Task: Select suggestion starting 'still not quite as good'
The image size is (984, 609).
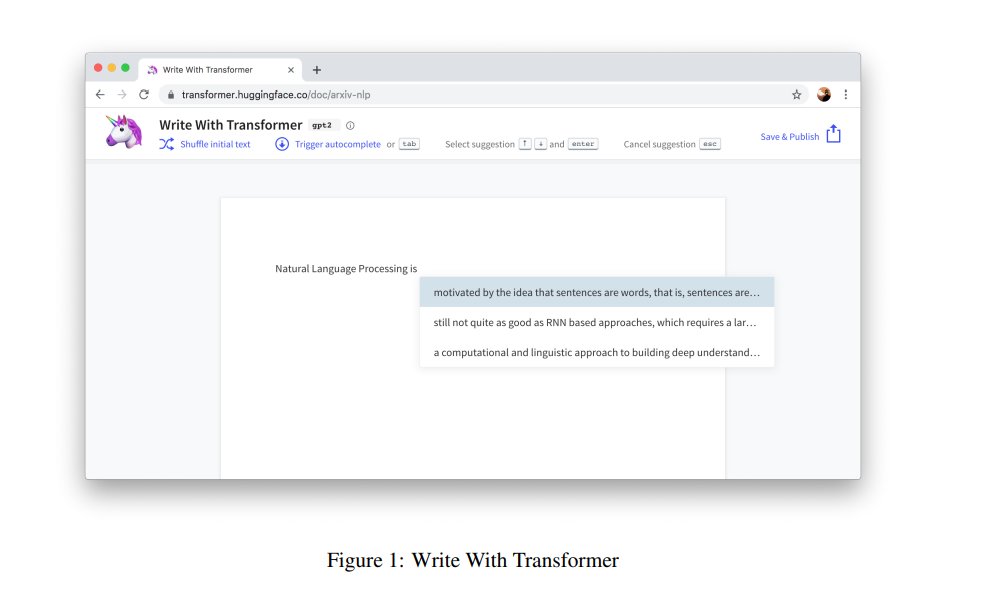Action: click(597, 323)
